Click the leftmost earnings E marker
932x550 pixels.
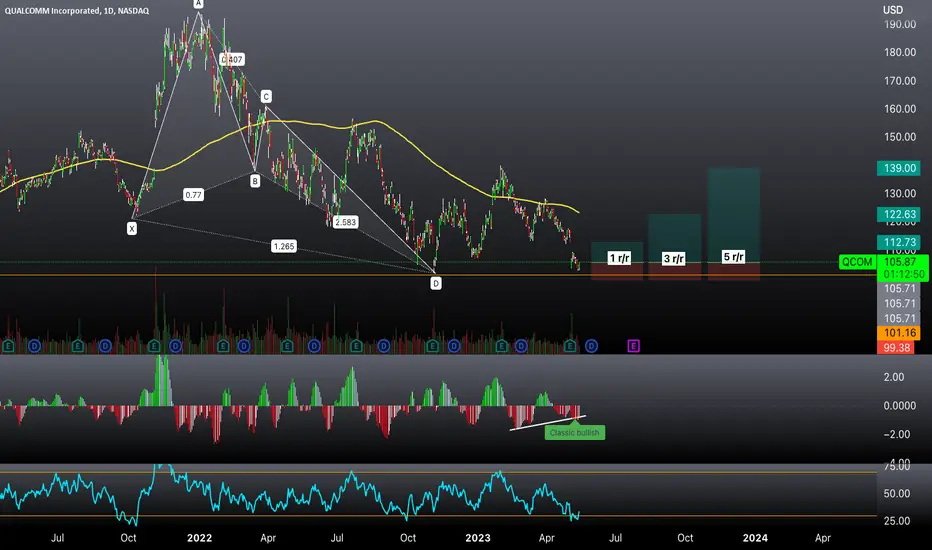(x=8, y=345)
